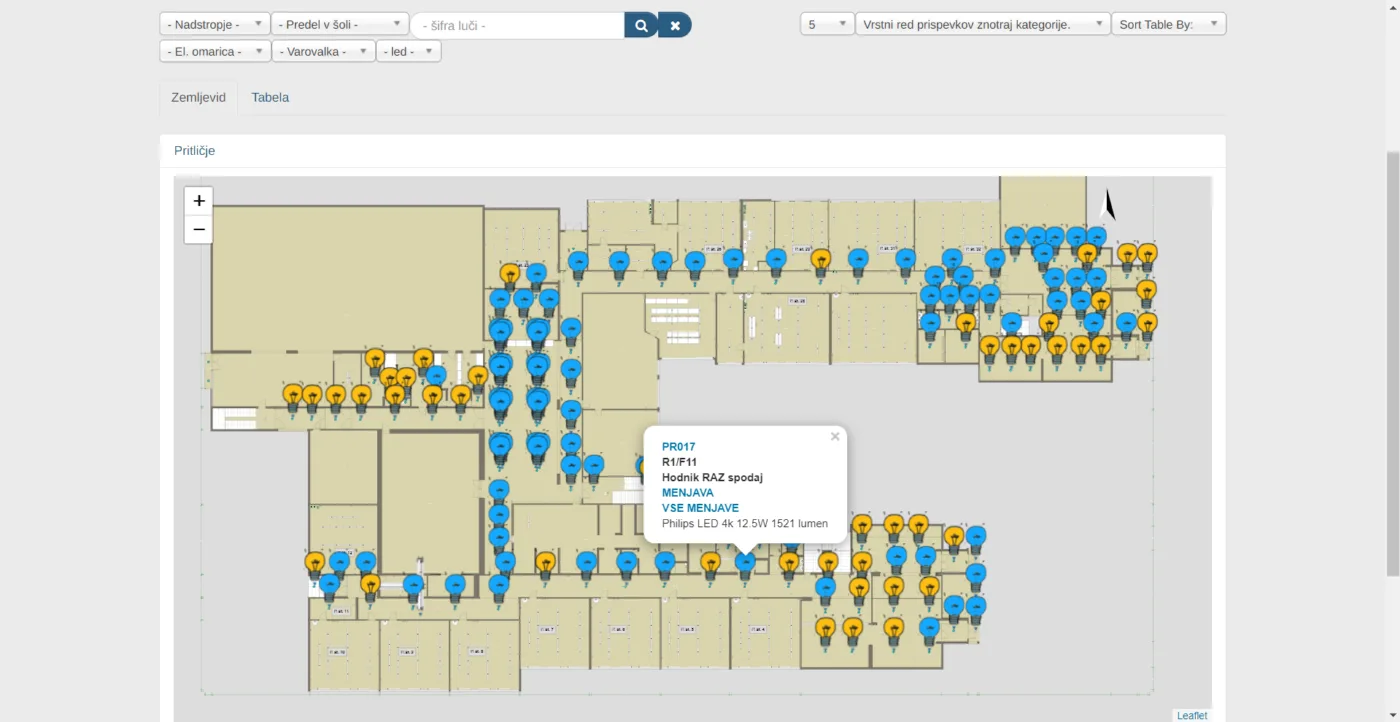Screen dimensions: 1400x722
Task: Zoom out of the map
Action: [199, 229]
